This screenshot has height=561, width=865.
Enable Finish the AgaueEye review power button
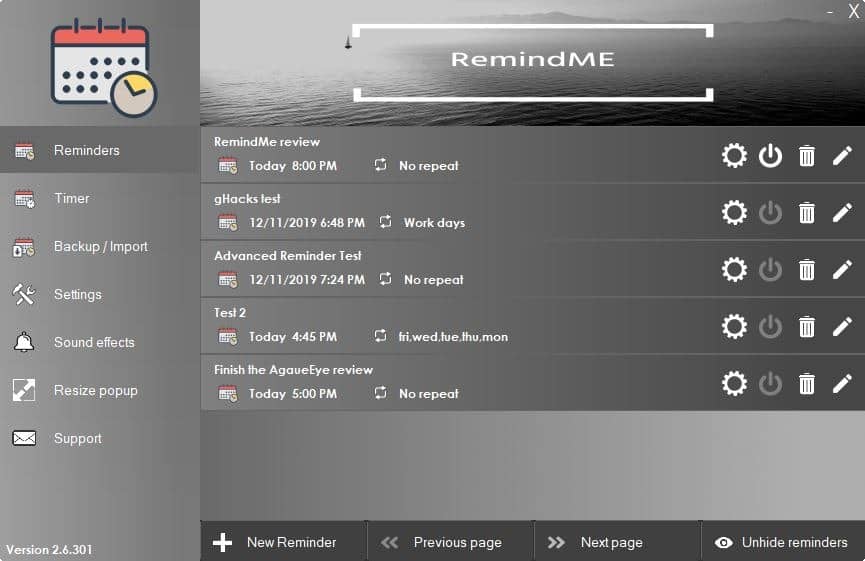point(770,383)
